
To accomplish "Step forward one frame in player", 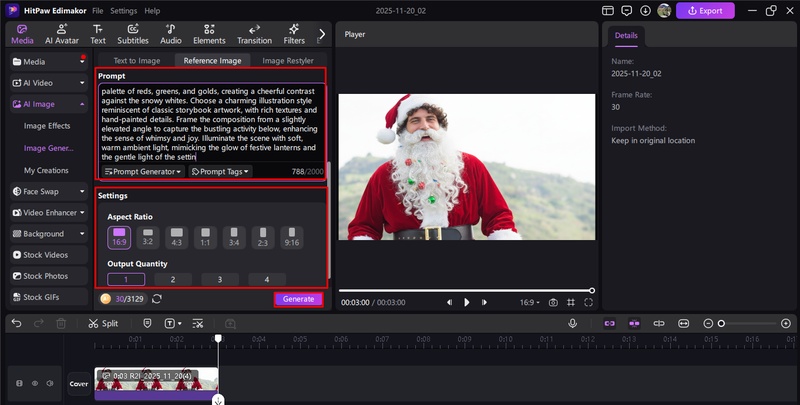I will [484, 302].
